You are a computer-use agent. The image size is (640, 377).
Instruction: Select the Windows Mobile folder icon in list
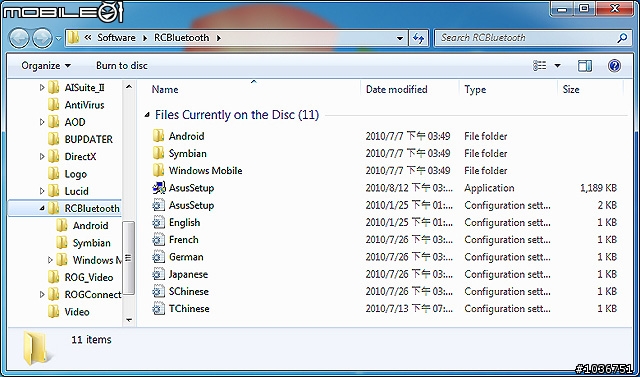158,170
